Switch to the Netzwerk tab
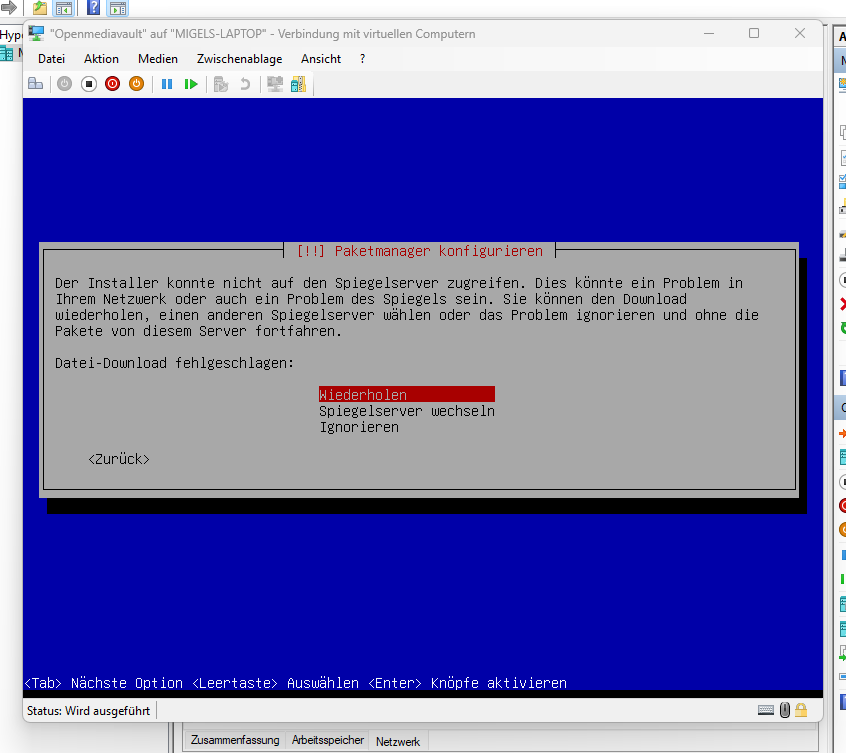 click(x=397, y=741)
